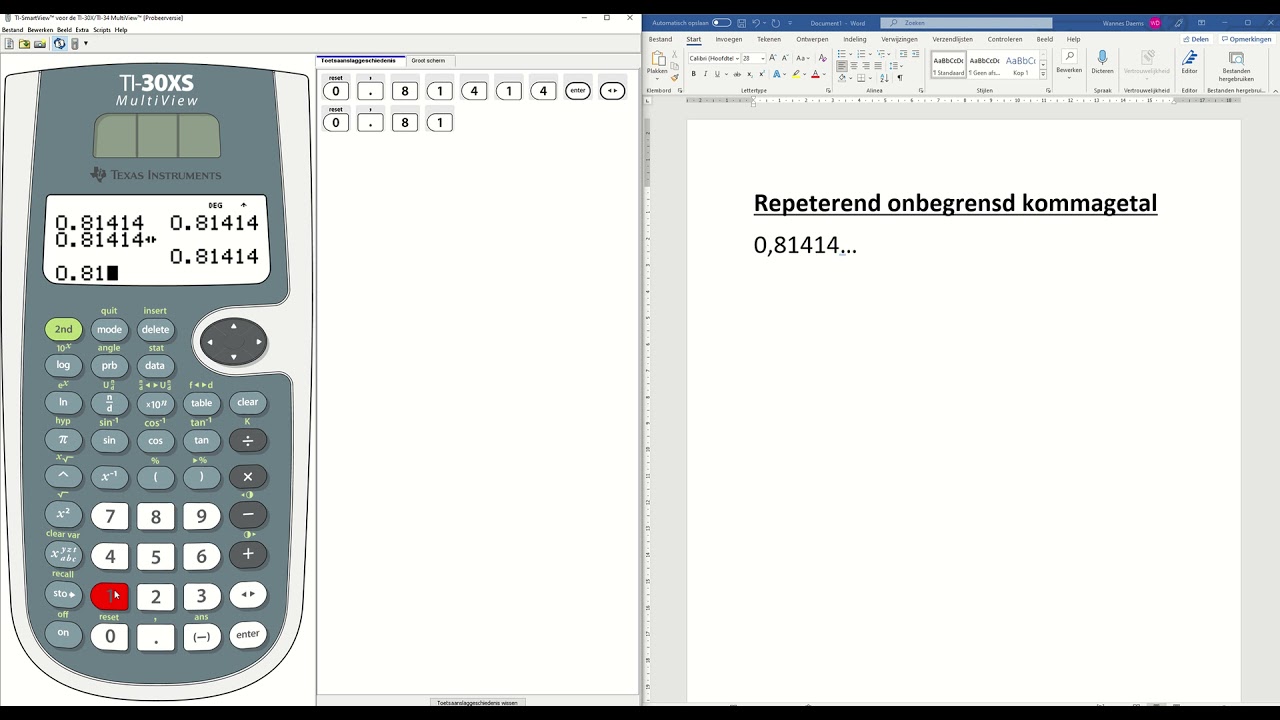The width and height of the screenshot is (1280, 720).
Task: Click the calculator decimal point key
Action: coord(155,637)
